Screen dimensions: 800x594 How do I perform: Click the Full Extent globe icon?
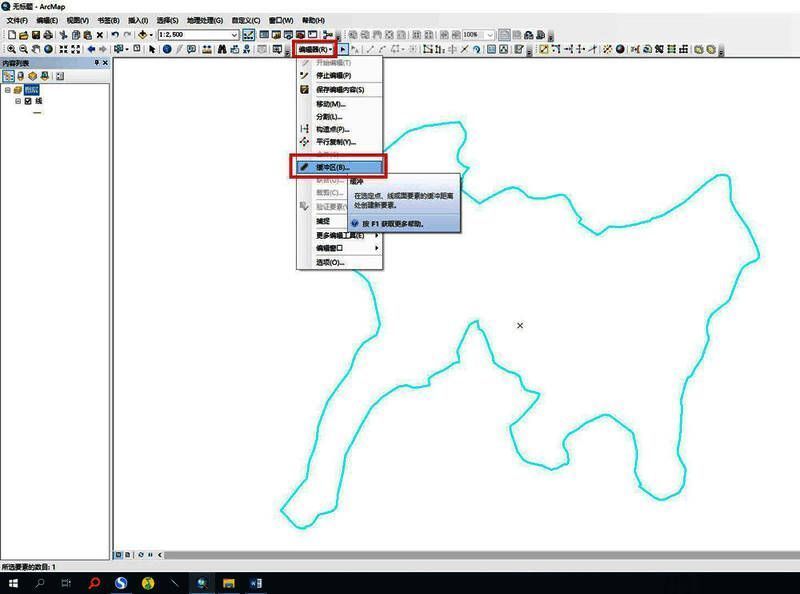(49, 49)
